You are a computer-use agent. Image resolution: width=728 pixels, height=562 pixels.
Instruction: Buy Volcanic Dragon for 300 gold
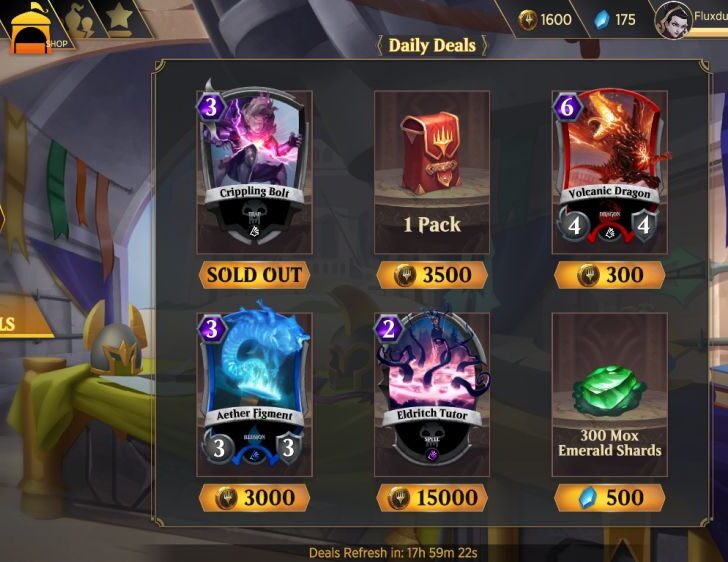[x=610, y=275]
